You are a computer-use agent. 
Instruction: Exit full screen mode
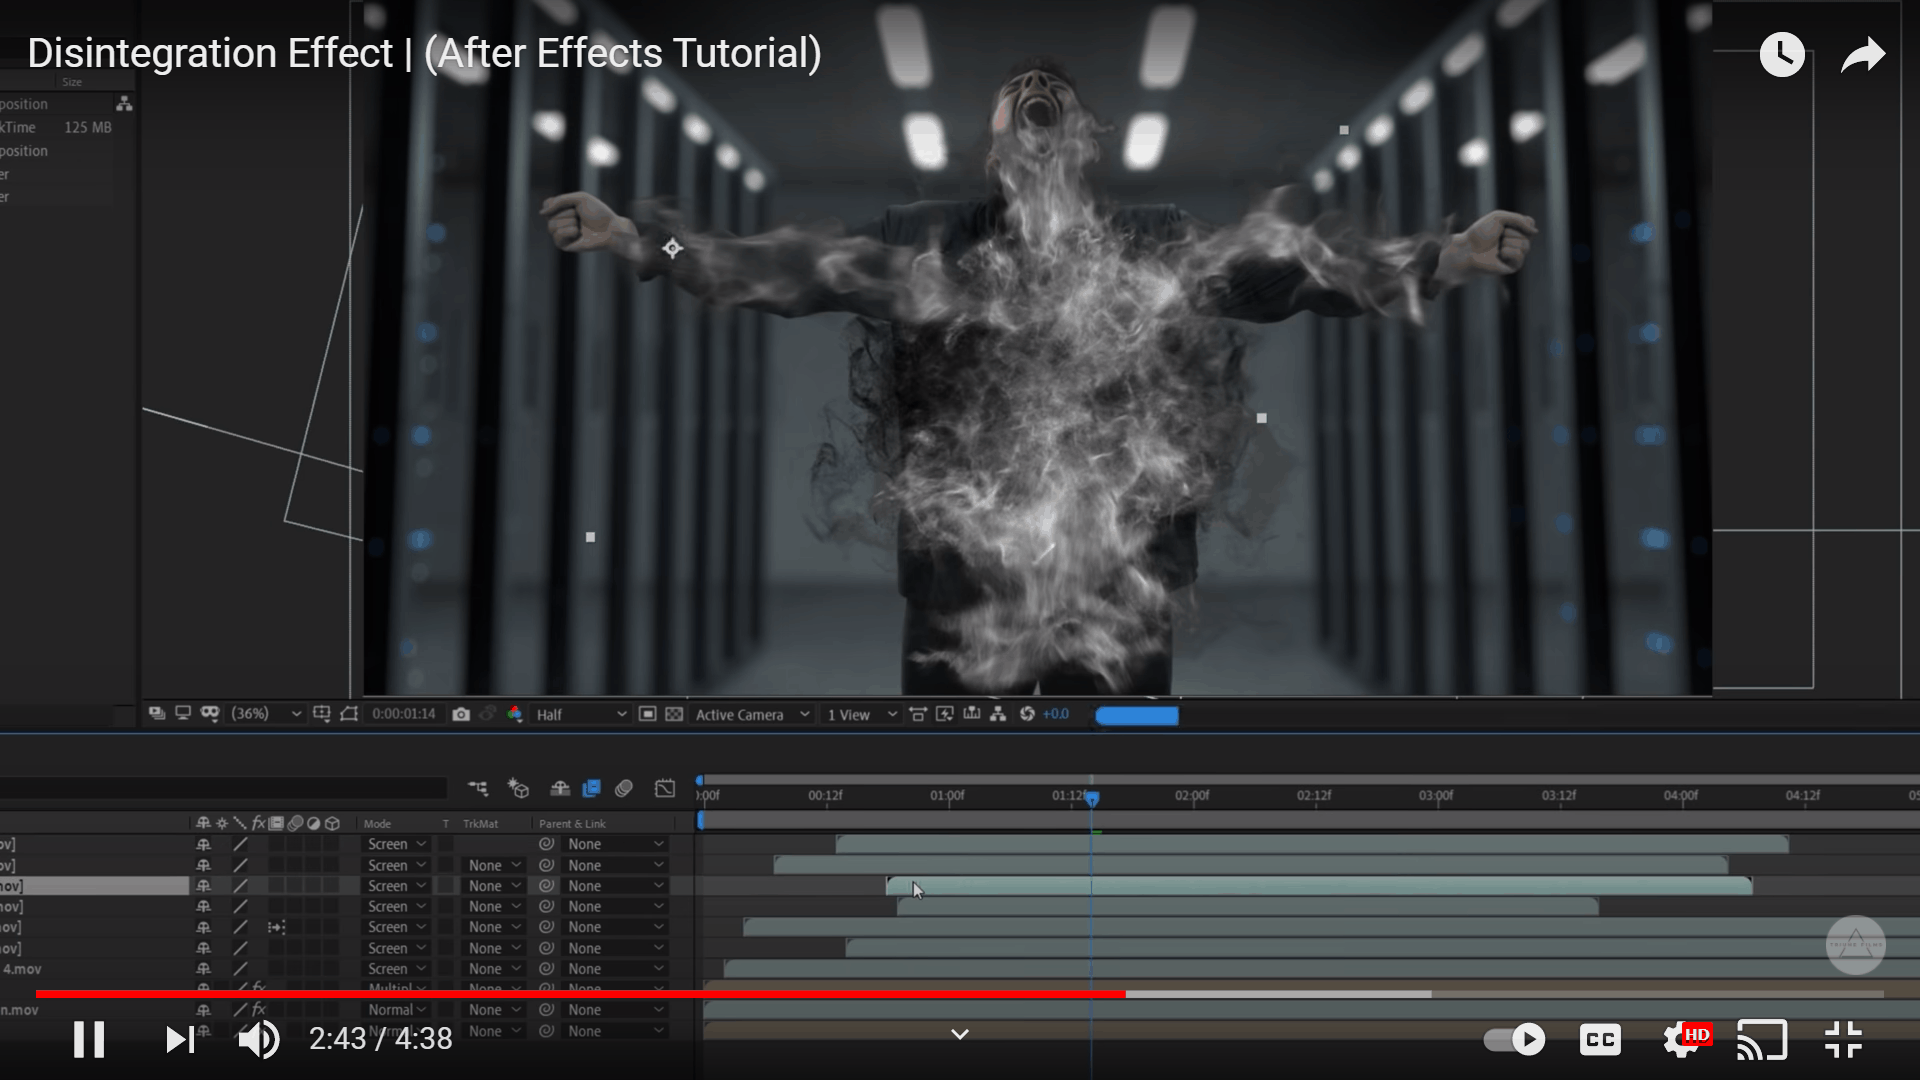click(x=1843, y=1040)
